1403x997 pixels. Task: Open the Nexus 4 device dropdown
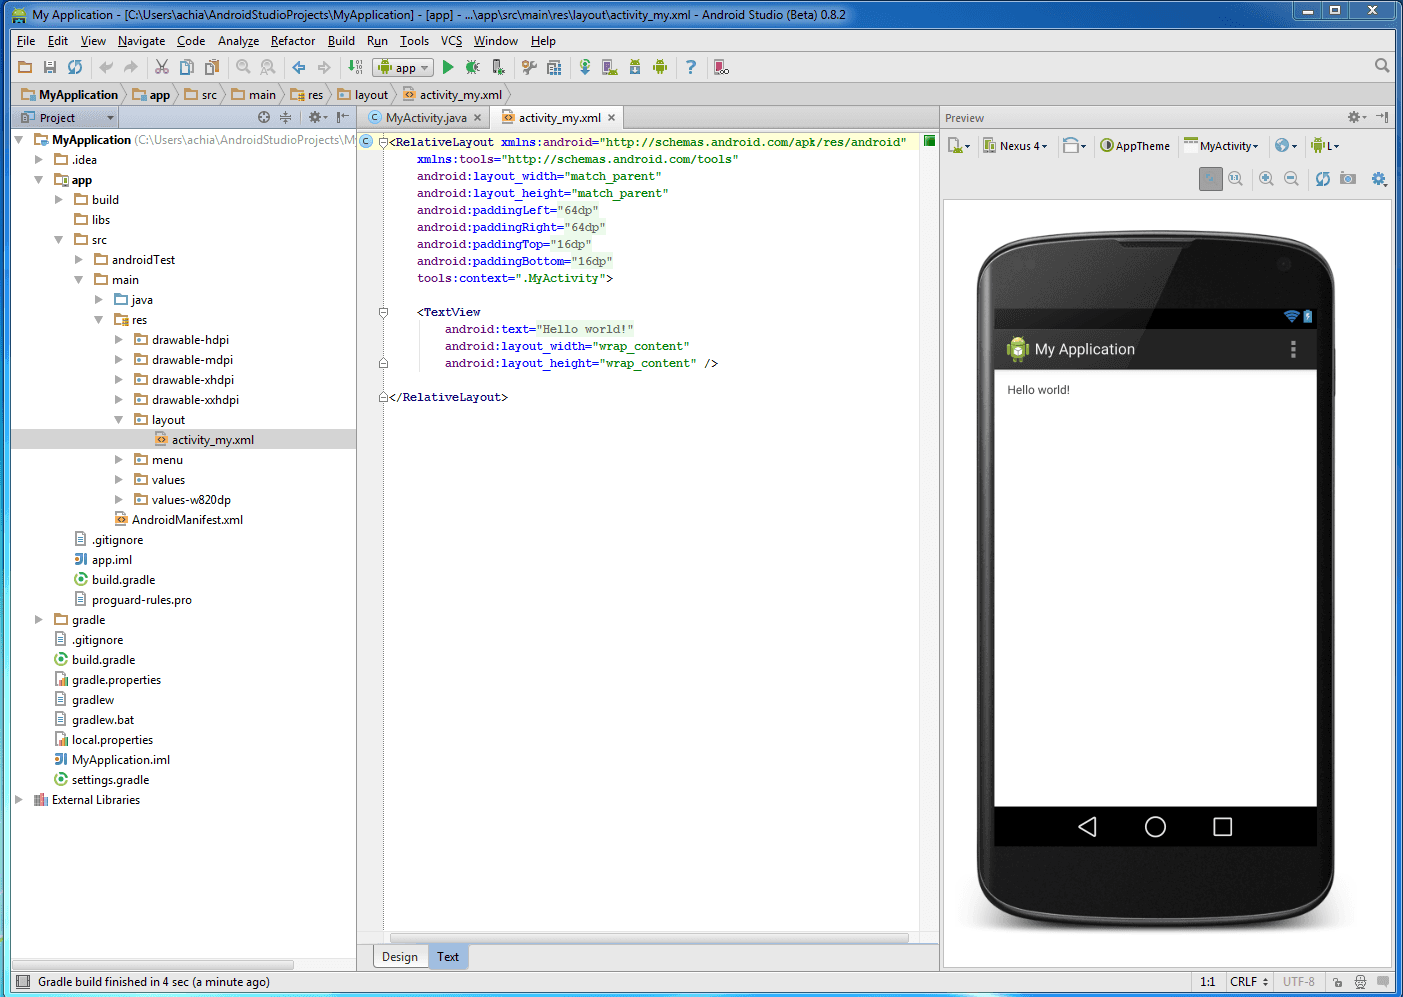(1015, 146)
